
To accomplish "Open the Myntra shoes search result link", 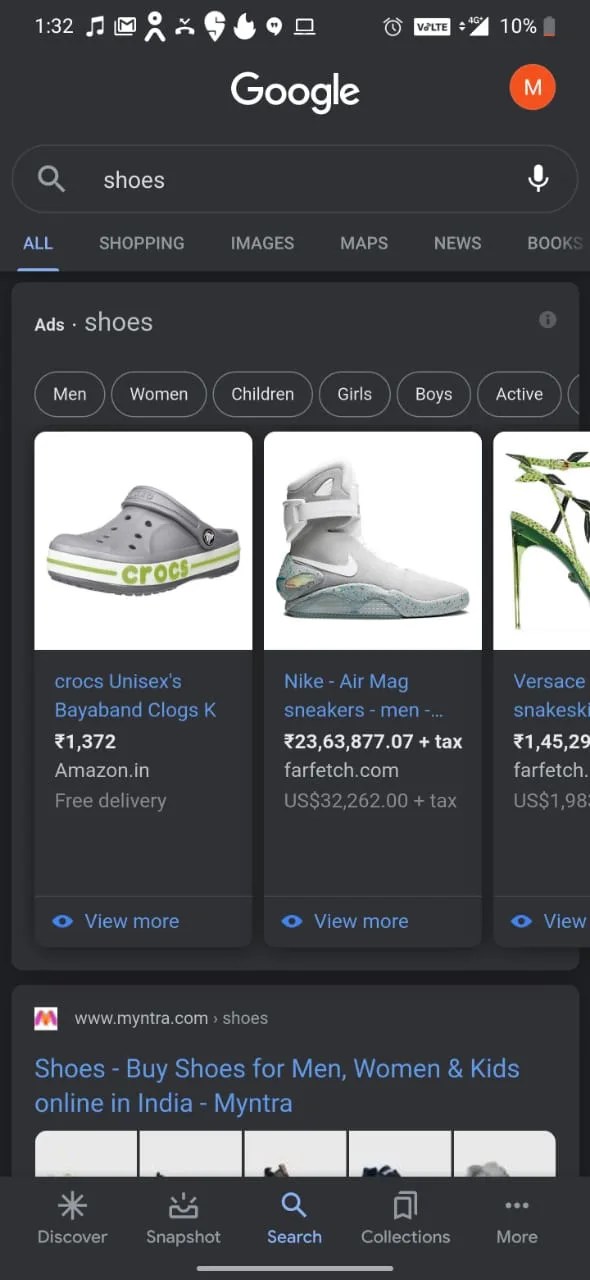I will (277, 1085).
